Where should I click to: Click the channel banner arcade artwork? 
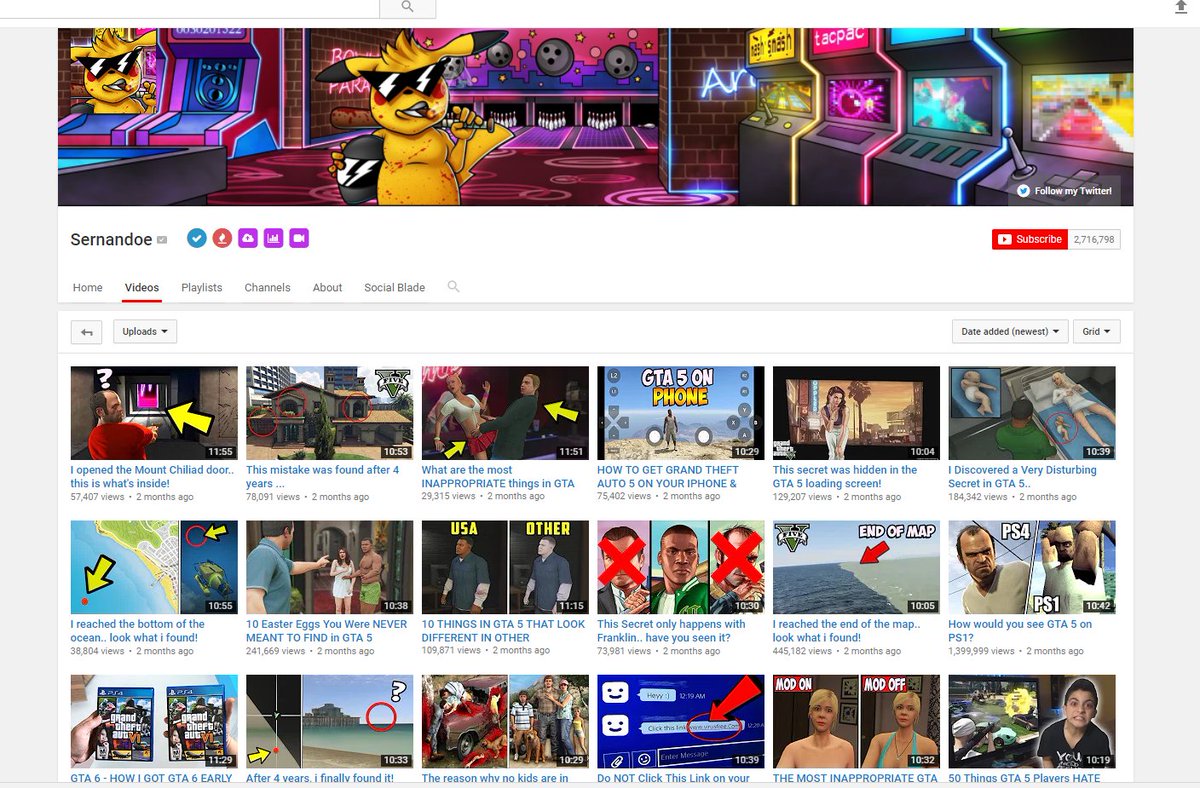[x=595, y=117]
